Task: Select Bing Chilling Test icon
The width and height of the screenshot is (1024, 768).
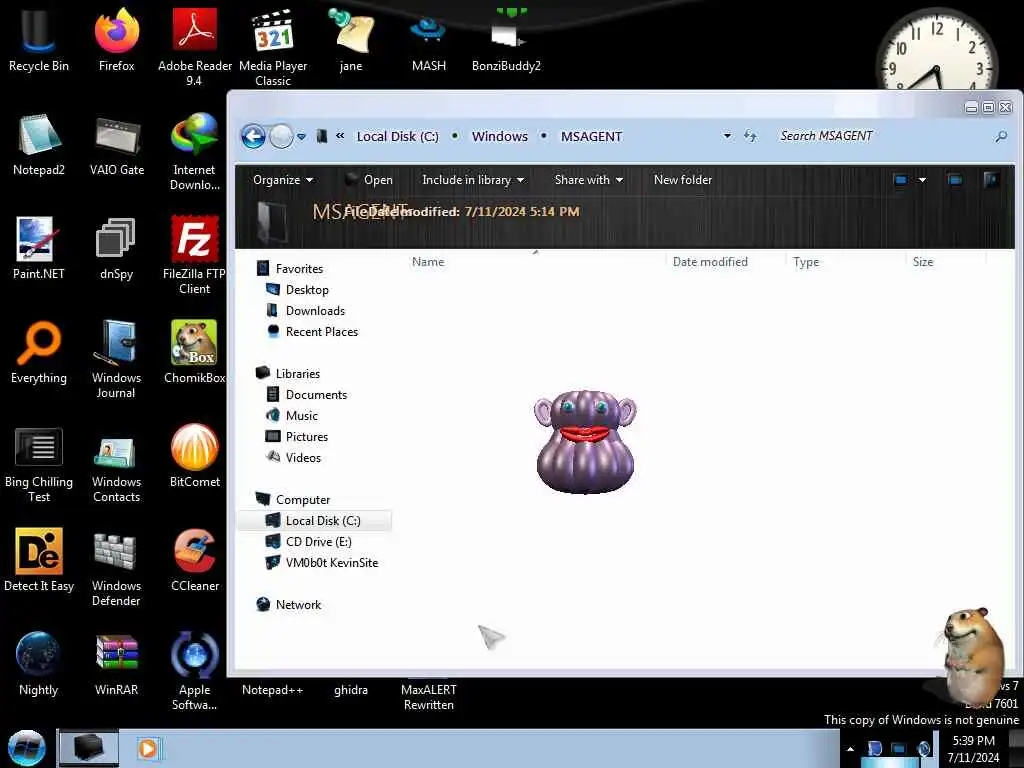Action: click(x=39, y=464)
